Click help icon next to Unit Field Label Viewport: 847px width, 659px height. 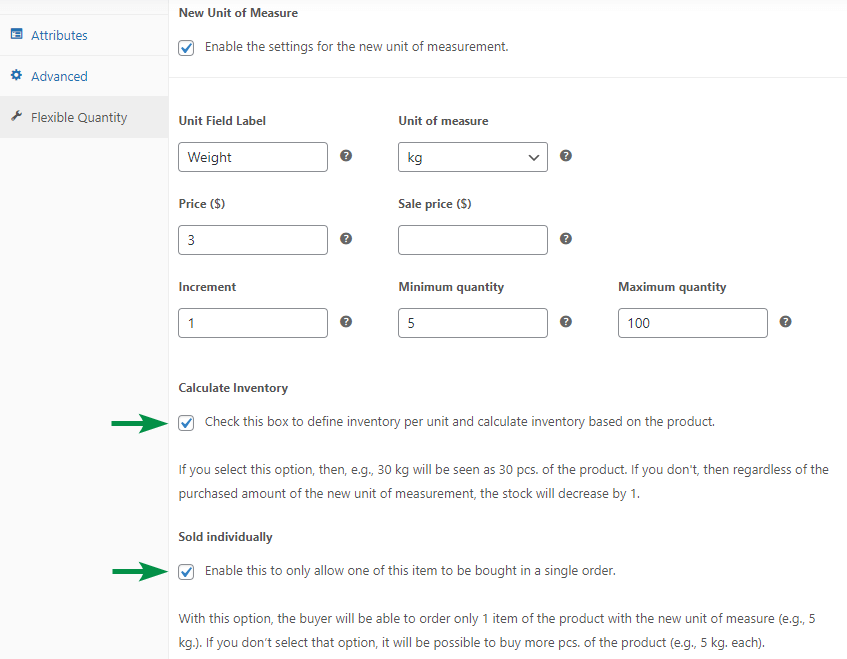(x=346, y=156)
